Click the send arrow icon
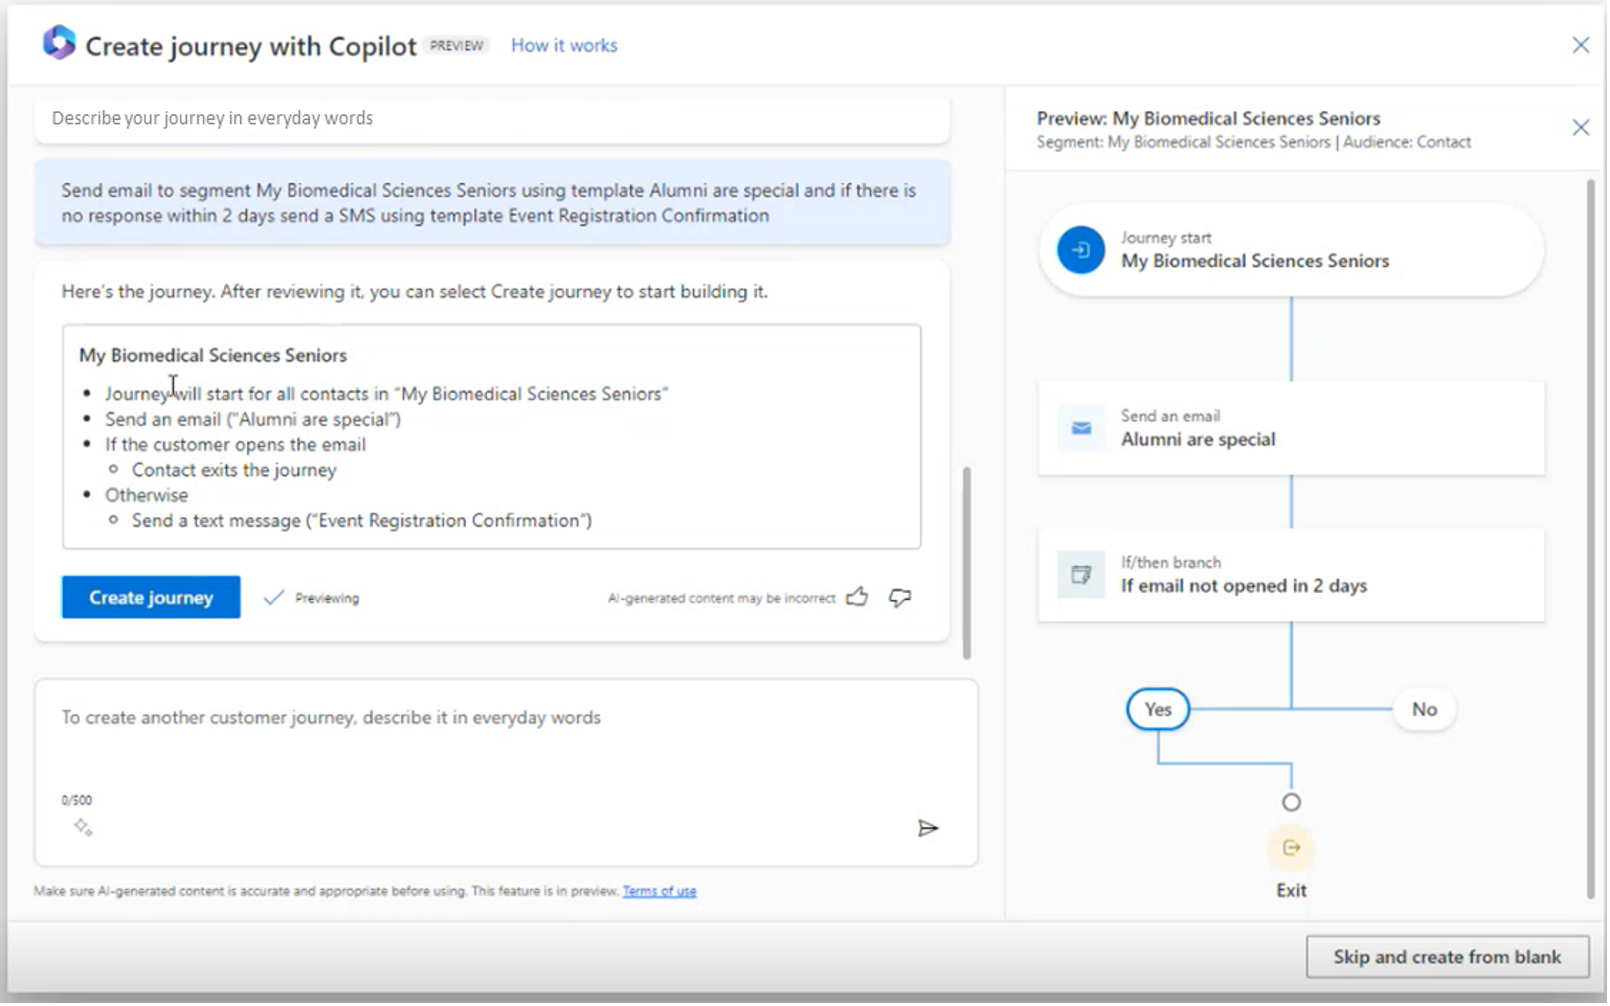1610x1006 pixels. pyautogui.click(x=927, y=828)
